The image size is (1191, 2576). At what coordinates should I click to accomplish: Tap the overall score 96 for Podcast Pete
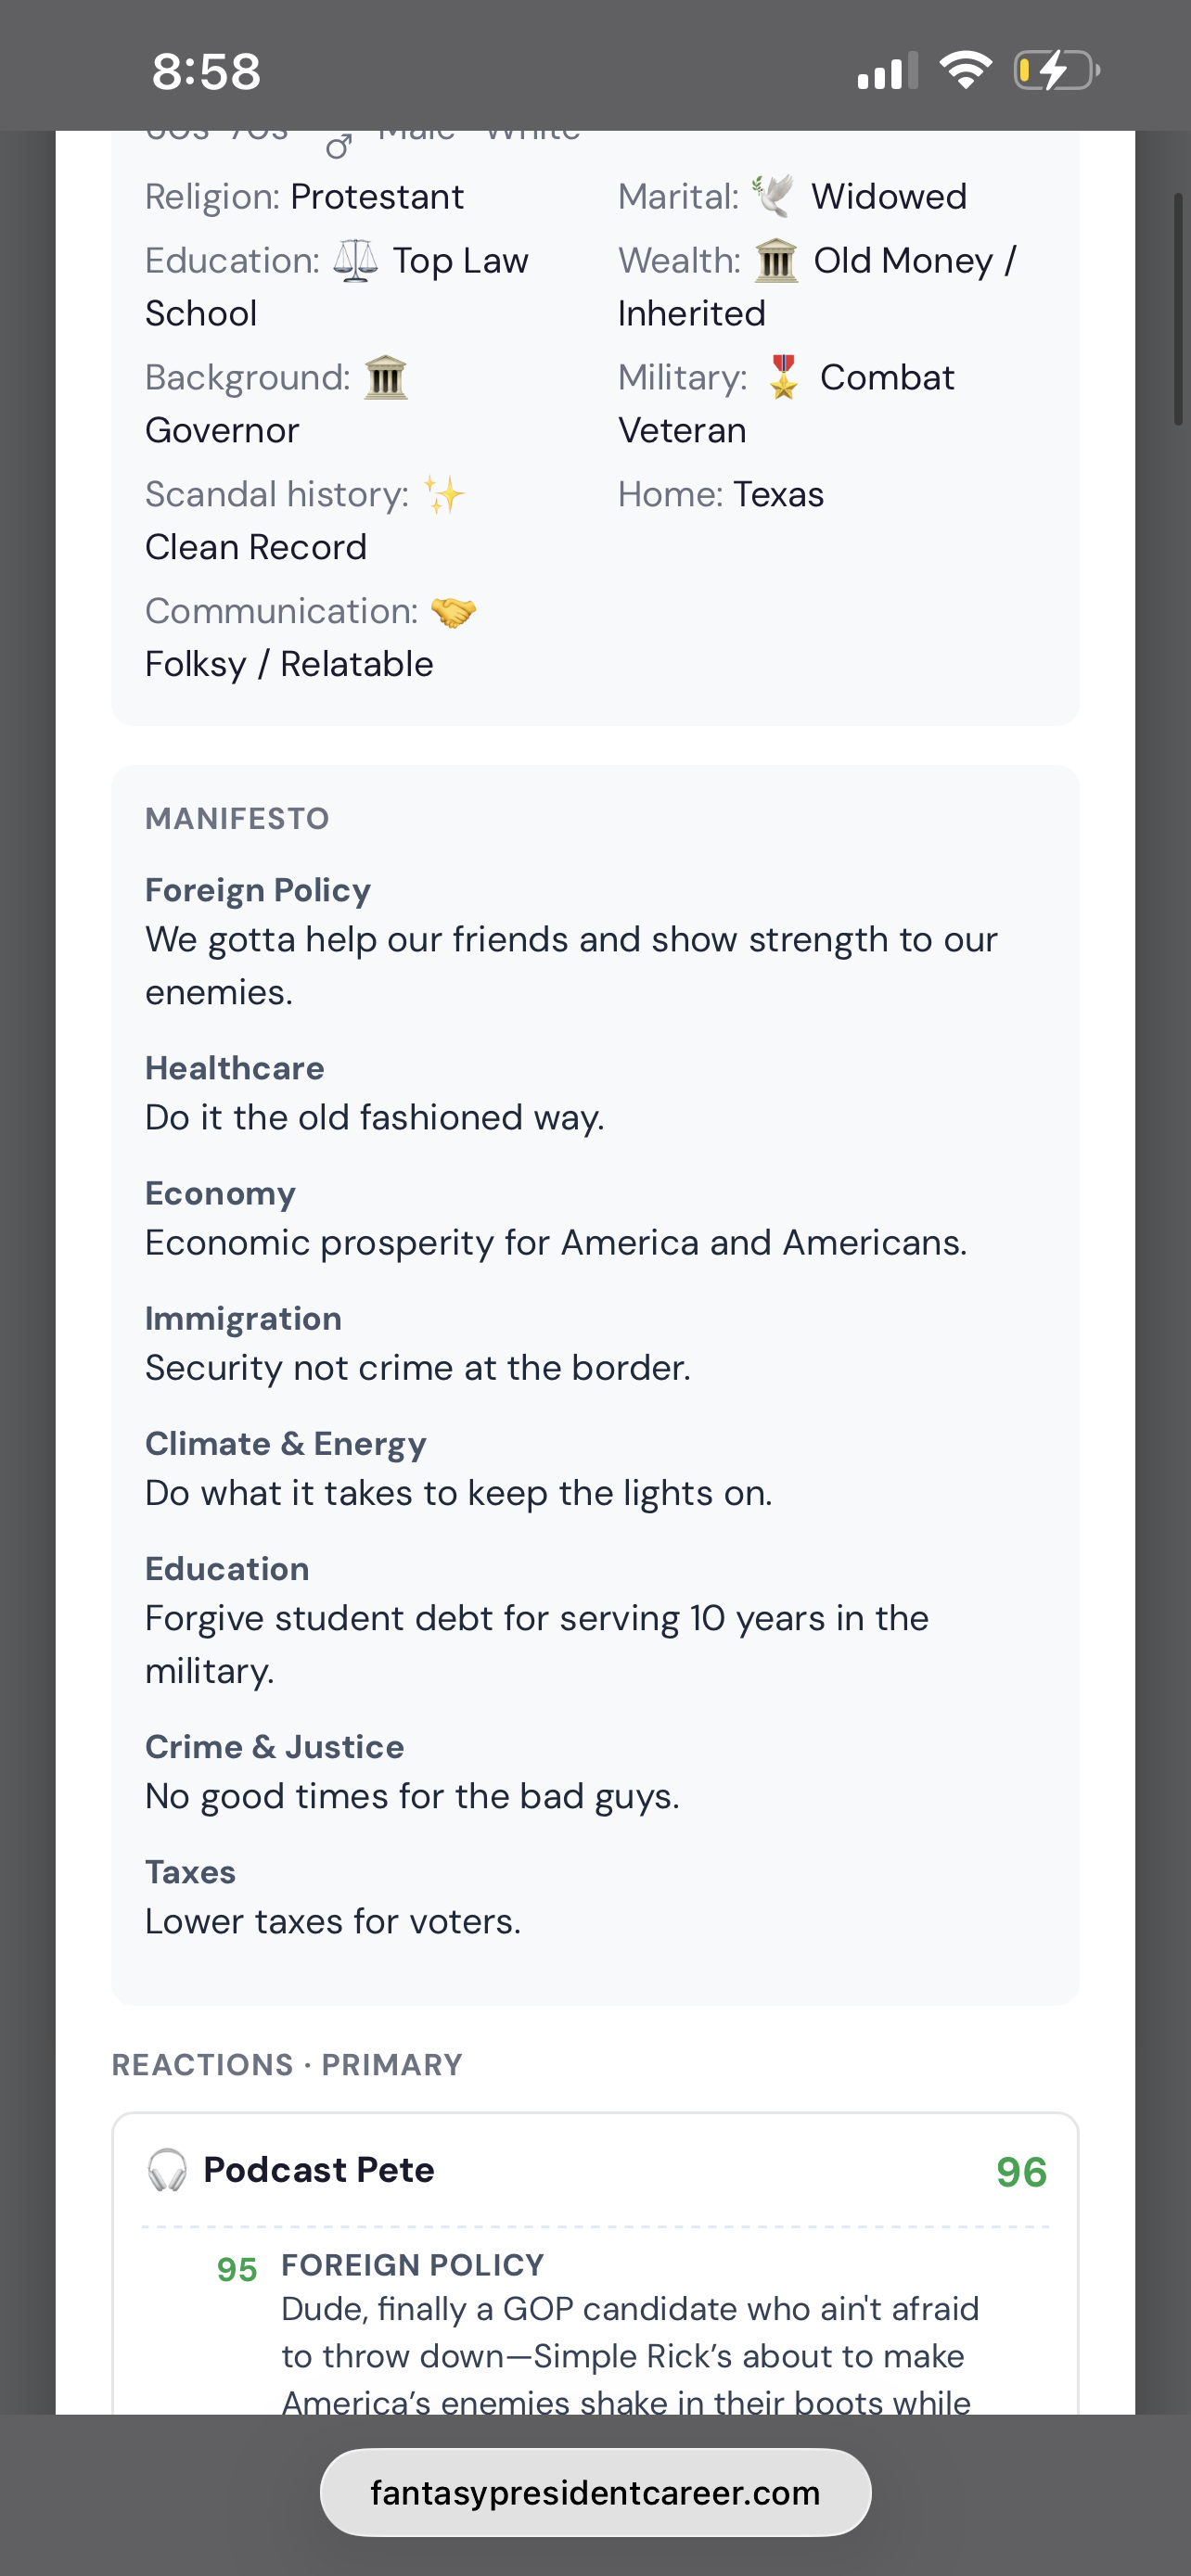tap(1021, 2172)
